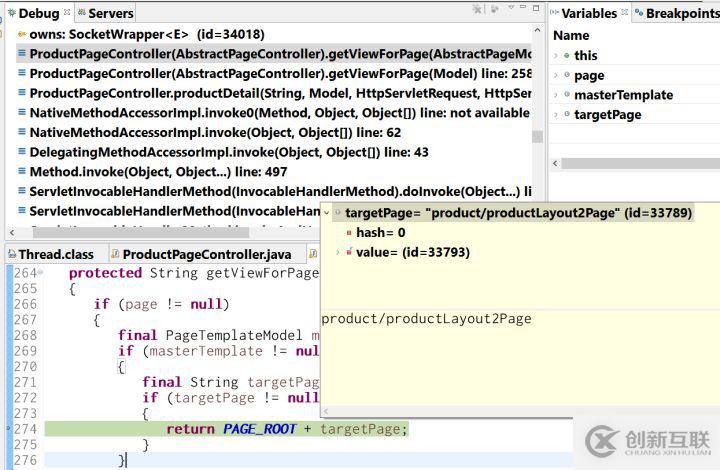The width and height of the screenshot is (720, 470).
Task: Click stack frame icon of invoke0 row
Action: coord(22,112)
